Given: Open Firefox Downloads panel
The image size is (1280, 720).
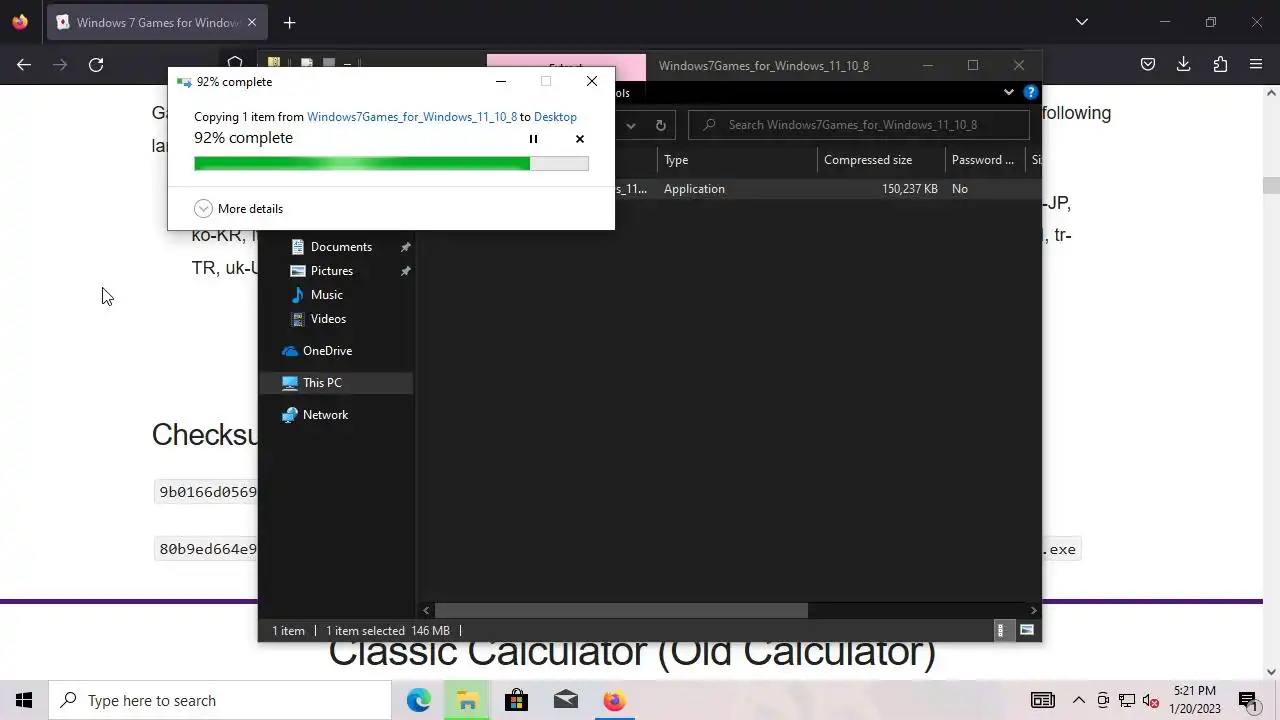Looking at the screenshot, I should point(1184,65).
